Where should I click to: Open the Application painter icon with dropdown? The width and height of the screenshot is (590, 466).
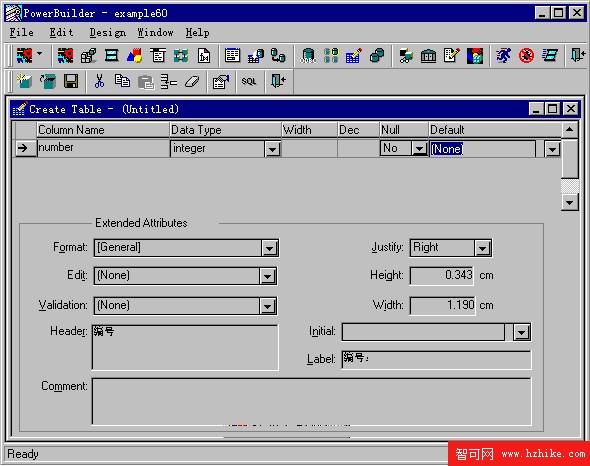(25, 56)
